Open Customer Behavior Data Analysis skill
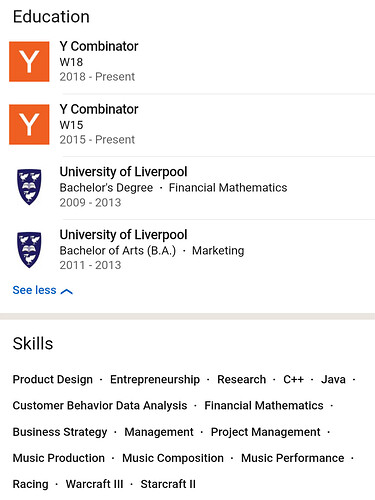Viewport: 375px width, 500px height. tap(100, 405)
